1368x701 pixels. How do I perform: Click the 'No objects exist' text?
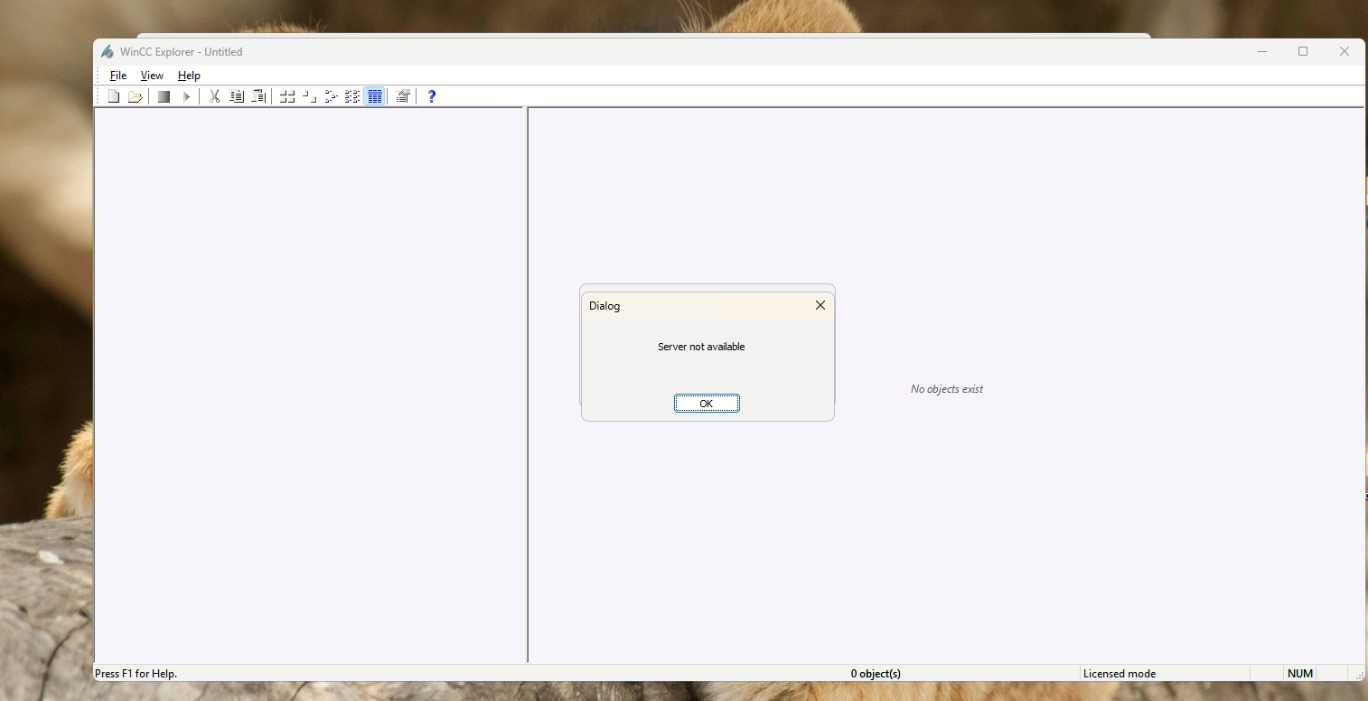tap(947, 389)
